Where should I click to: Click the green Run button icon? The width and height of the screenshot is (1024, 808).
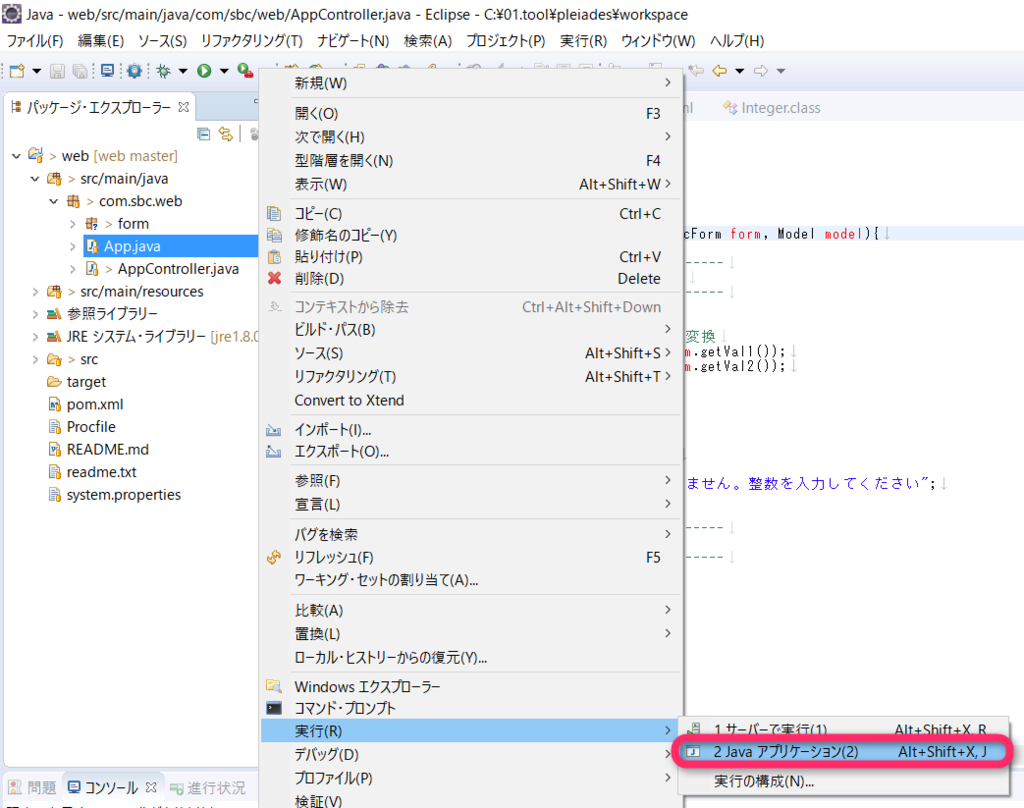204,71
